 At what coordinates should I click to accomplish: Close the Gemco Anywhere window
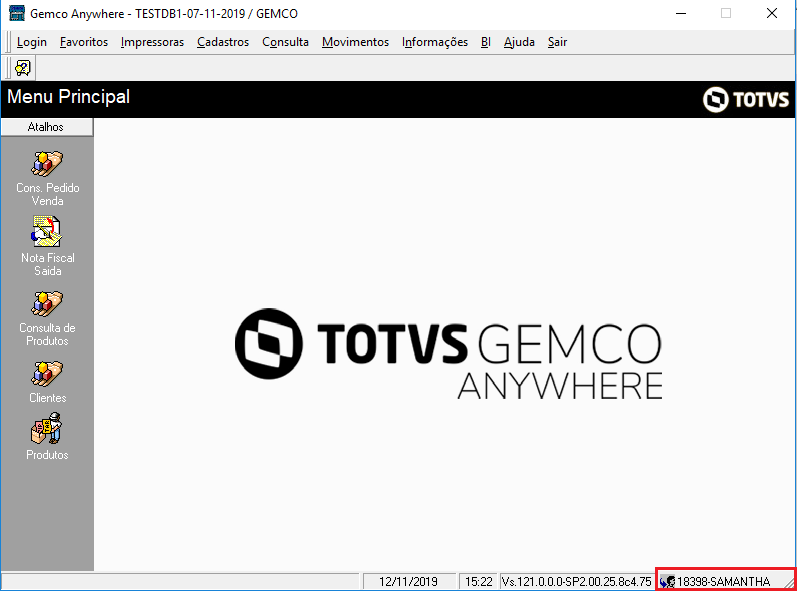(772, 13)
